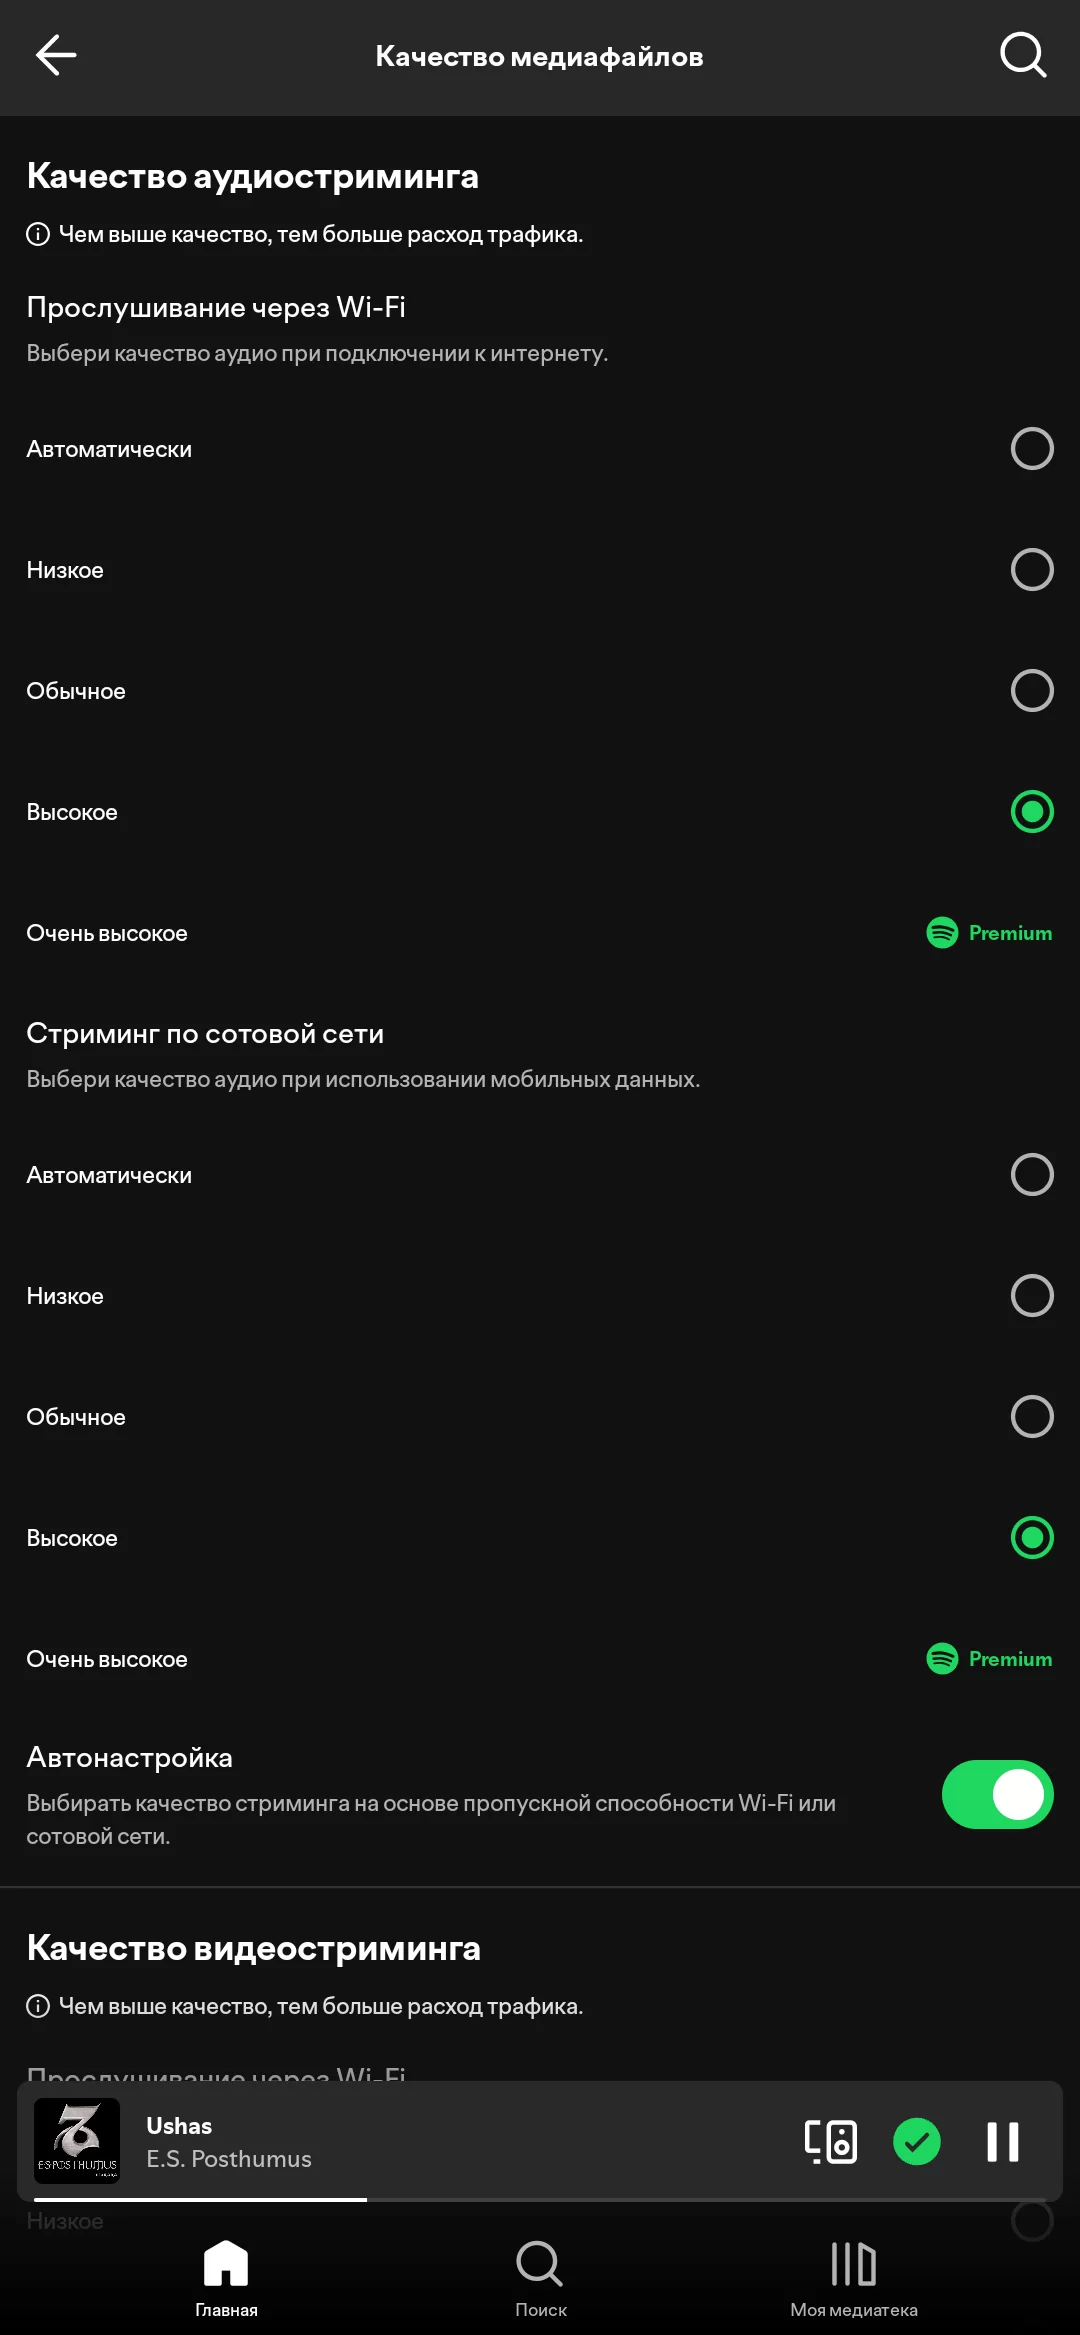The image size is (1080, 2335).
Task: Tap the info icon beside the video traffic note
Action: [x=38, y=2006]
